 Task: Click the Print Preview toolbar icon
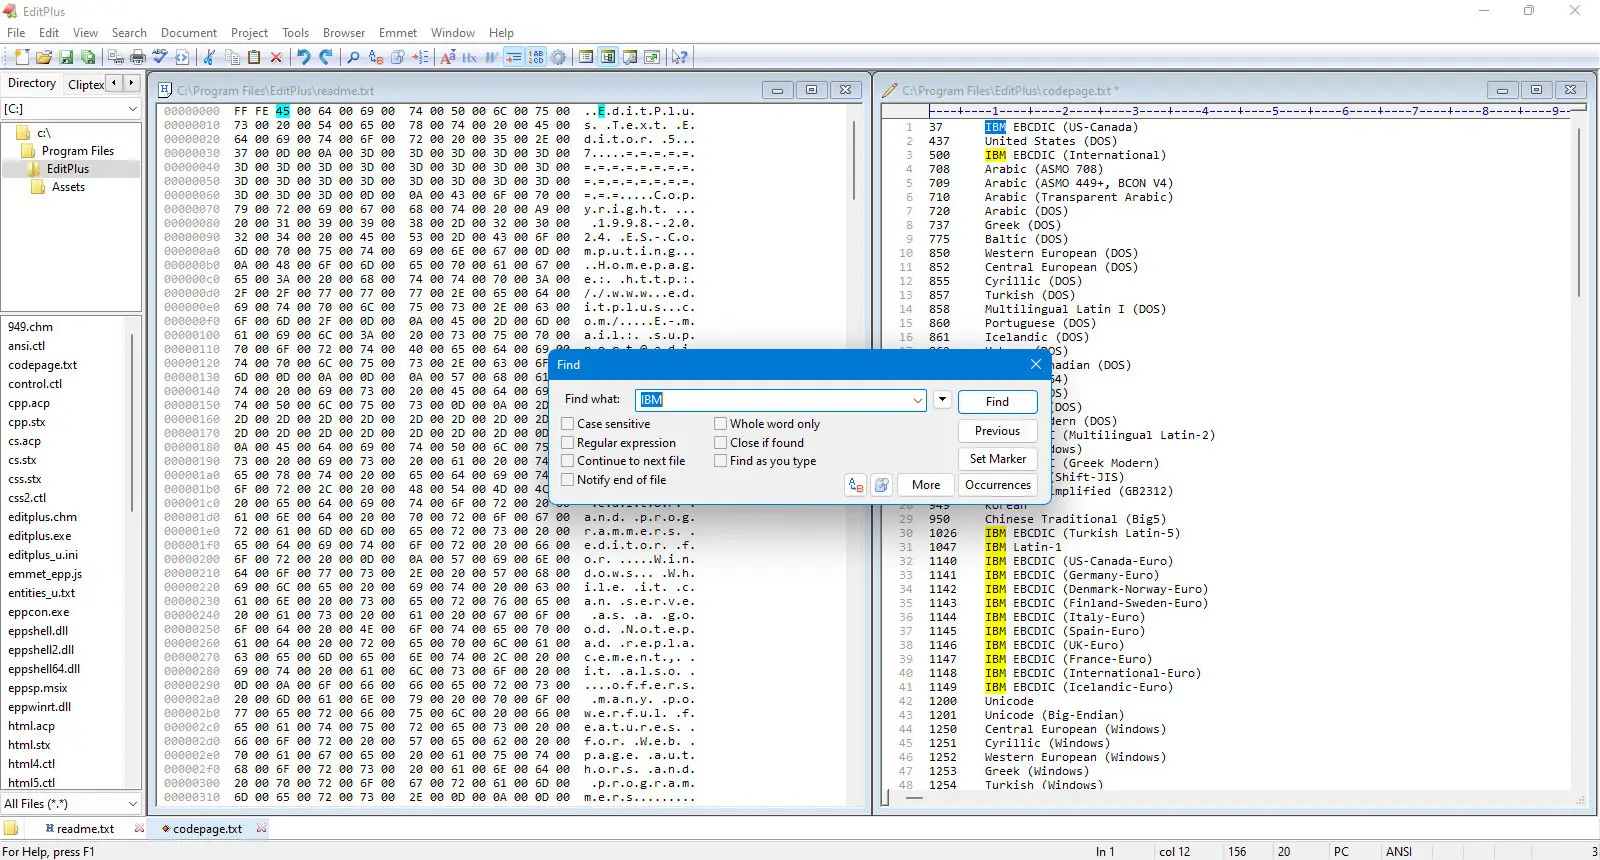116,57
